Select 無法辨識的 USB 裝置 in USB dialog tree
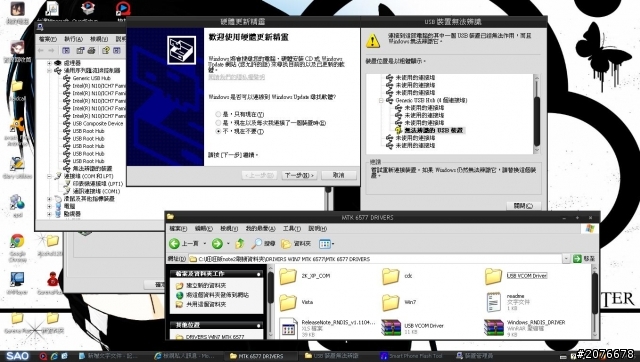Viewport: 640px width, 362px height. coord(433,130)
